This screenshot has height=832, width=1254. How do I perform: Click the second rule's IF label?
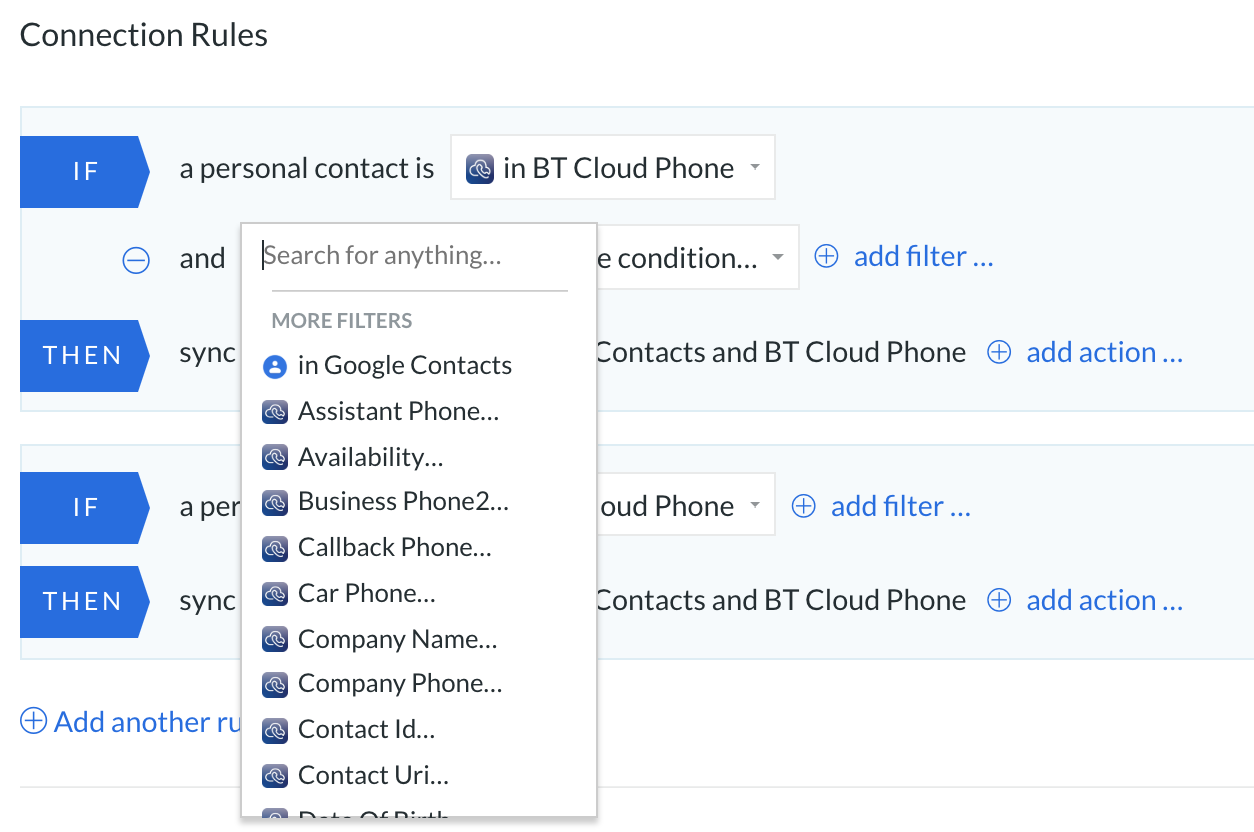click(x=85, y=508)
